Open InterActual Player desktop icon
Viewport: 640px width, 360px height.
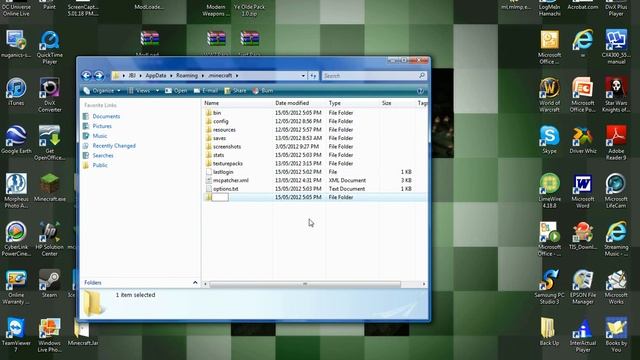click(582, 335)
